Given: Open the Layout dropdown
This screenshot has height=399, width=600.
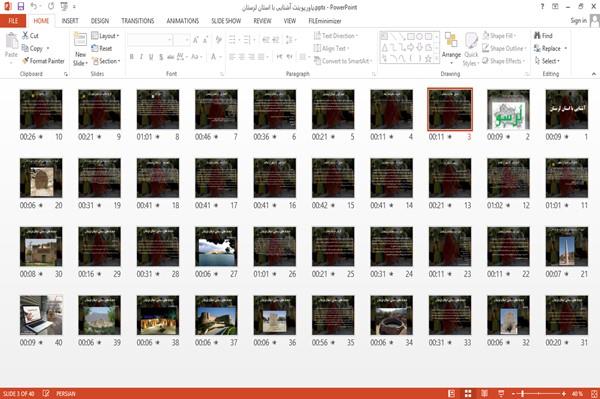Looking at the screenshot, I should point(106,36).
